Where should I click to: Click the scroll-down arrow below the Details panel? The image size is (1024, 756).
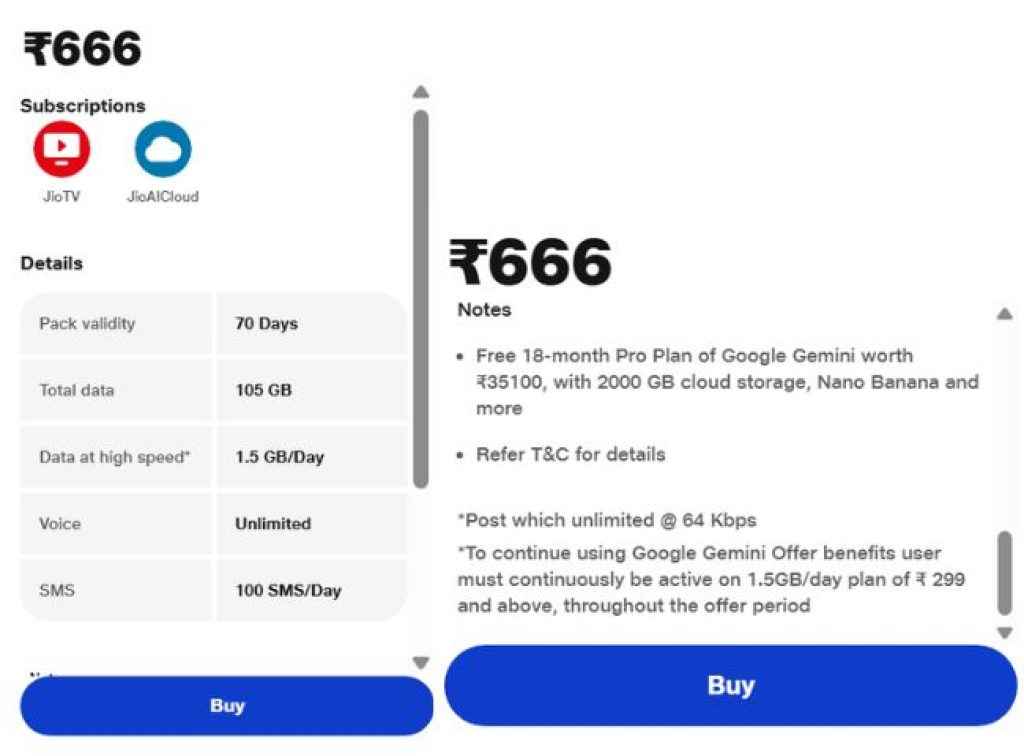point(420,661)
